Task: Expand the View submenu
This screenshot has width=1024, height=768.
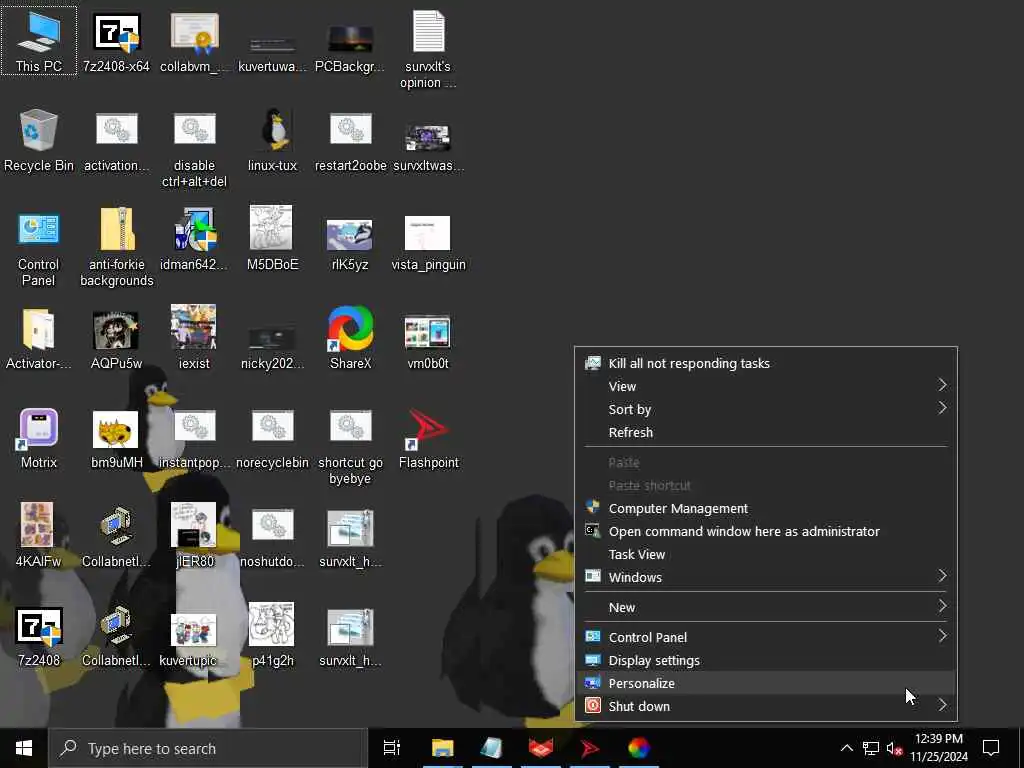Action: coord(766,386)
